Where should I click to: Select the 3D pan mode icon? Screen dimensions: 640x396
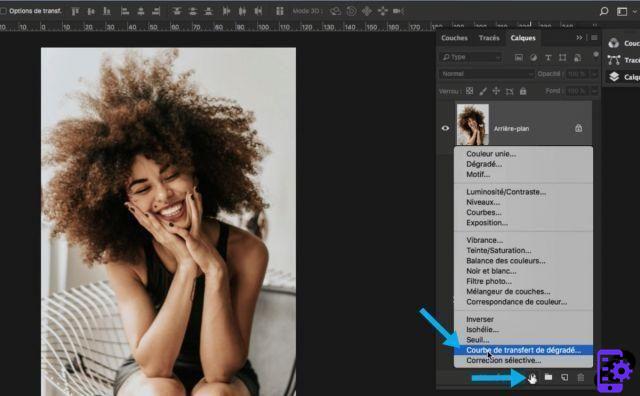tap(367, 11)
